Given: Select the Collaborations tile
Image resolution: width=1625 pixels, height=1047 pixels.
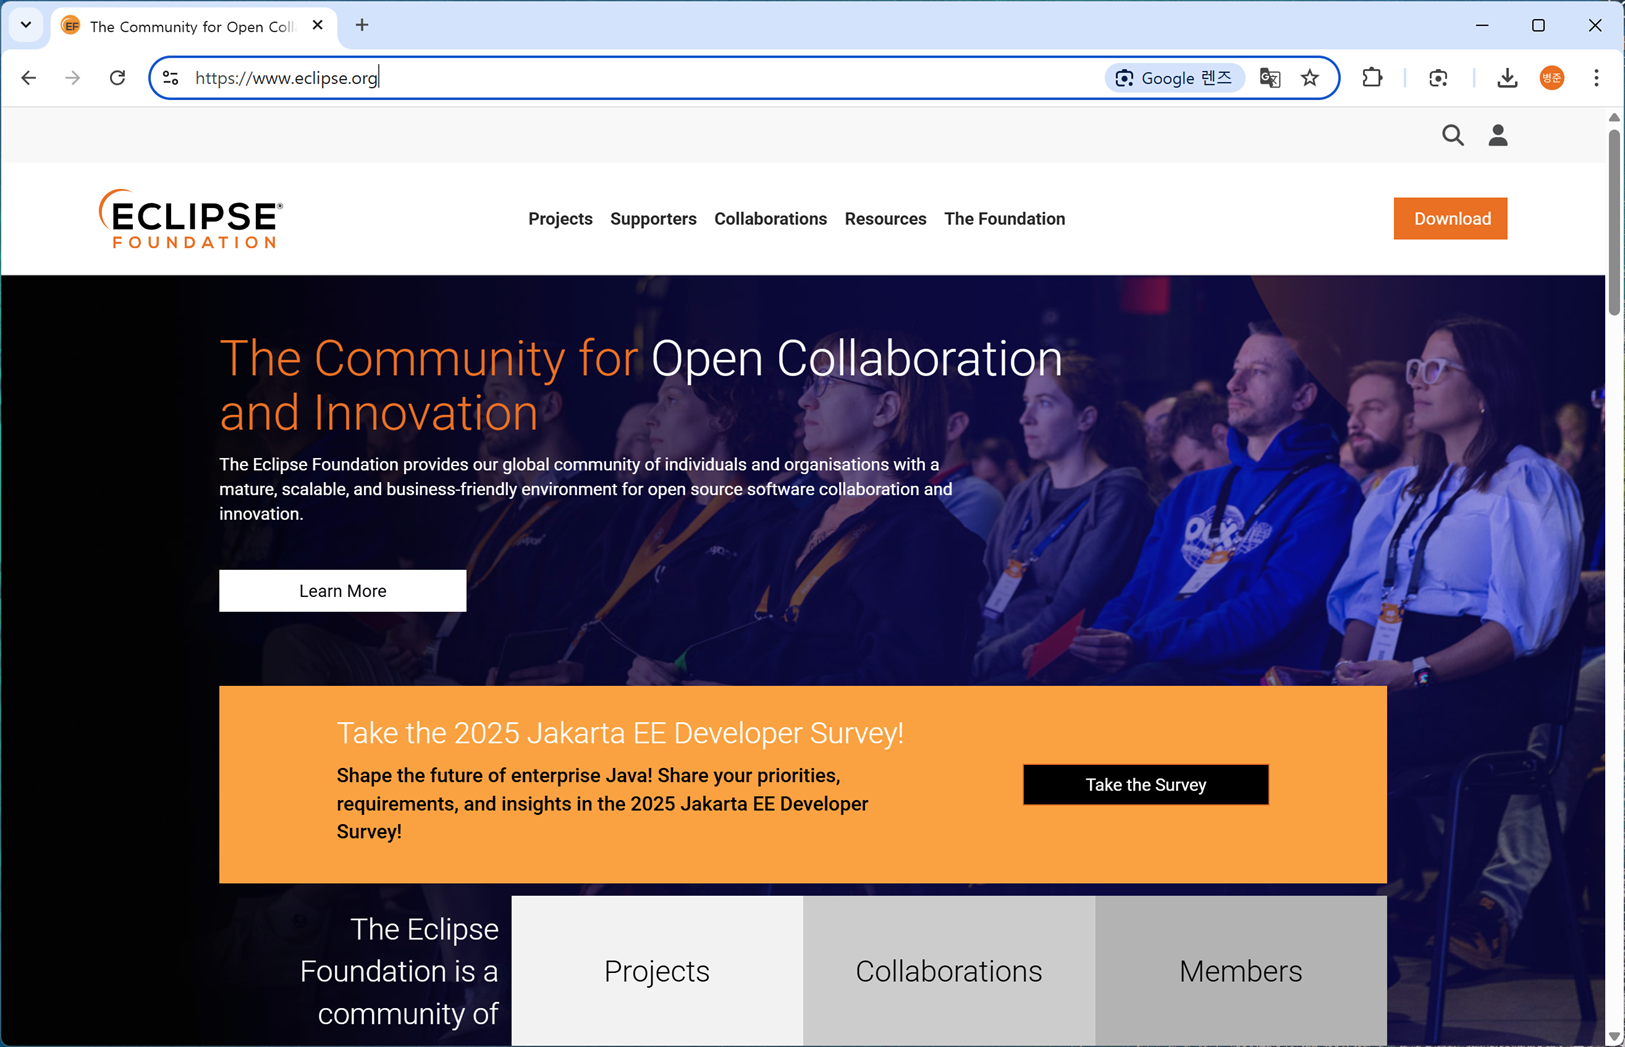Looking at the screenshot, I should point(949,971).
